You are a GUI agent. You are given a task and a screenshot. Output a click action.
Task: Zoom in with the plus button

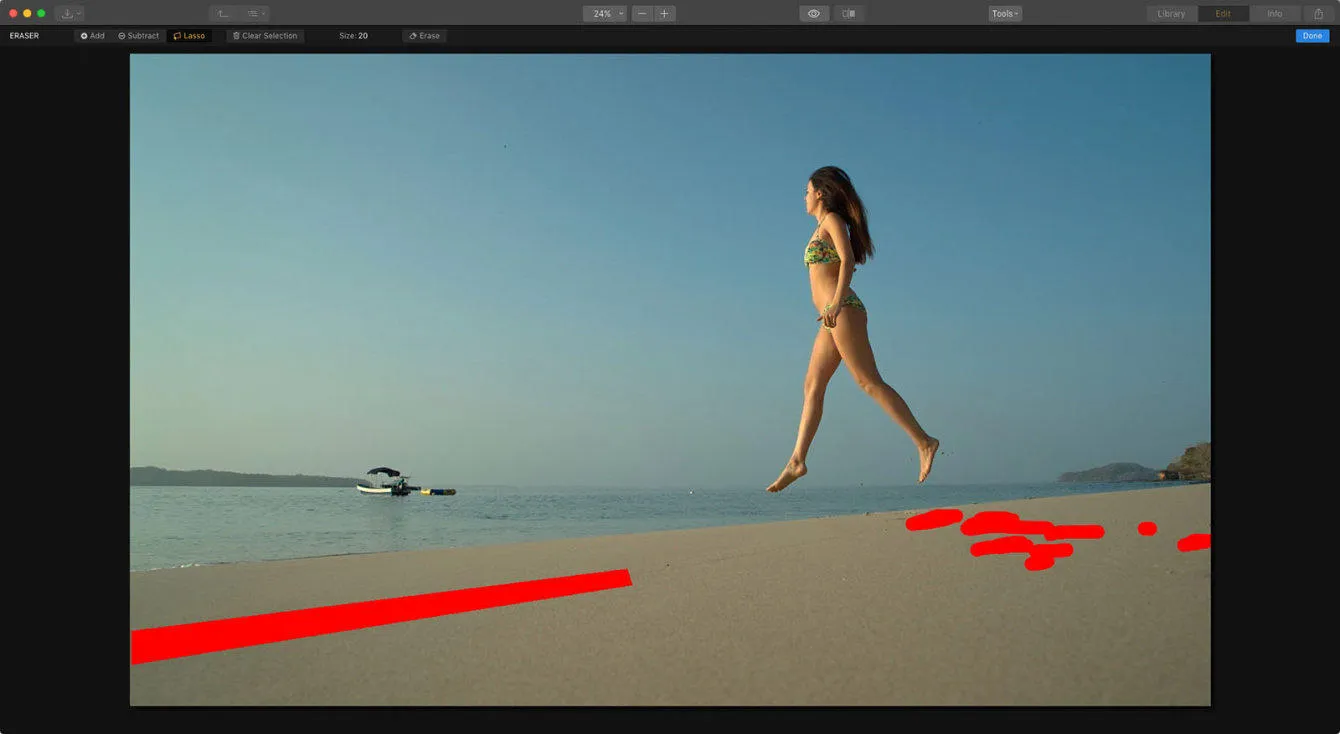click(x=664, y=14)
